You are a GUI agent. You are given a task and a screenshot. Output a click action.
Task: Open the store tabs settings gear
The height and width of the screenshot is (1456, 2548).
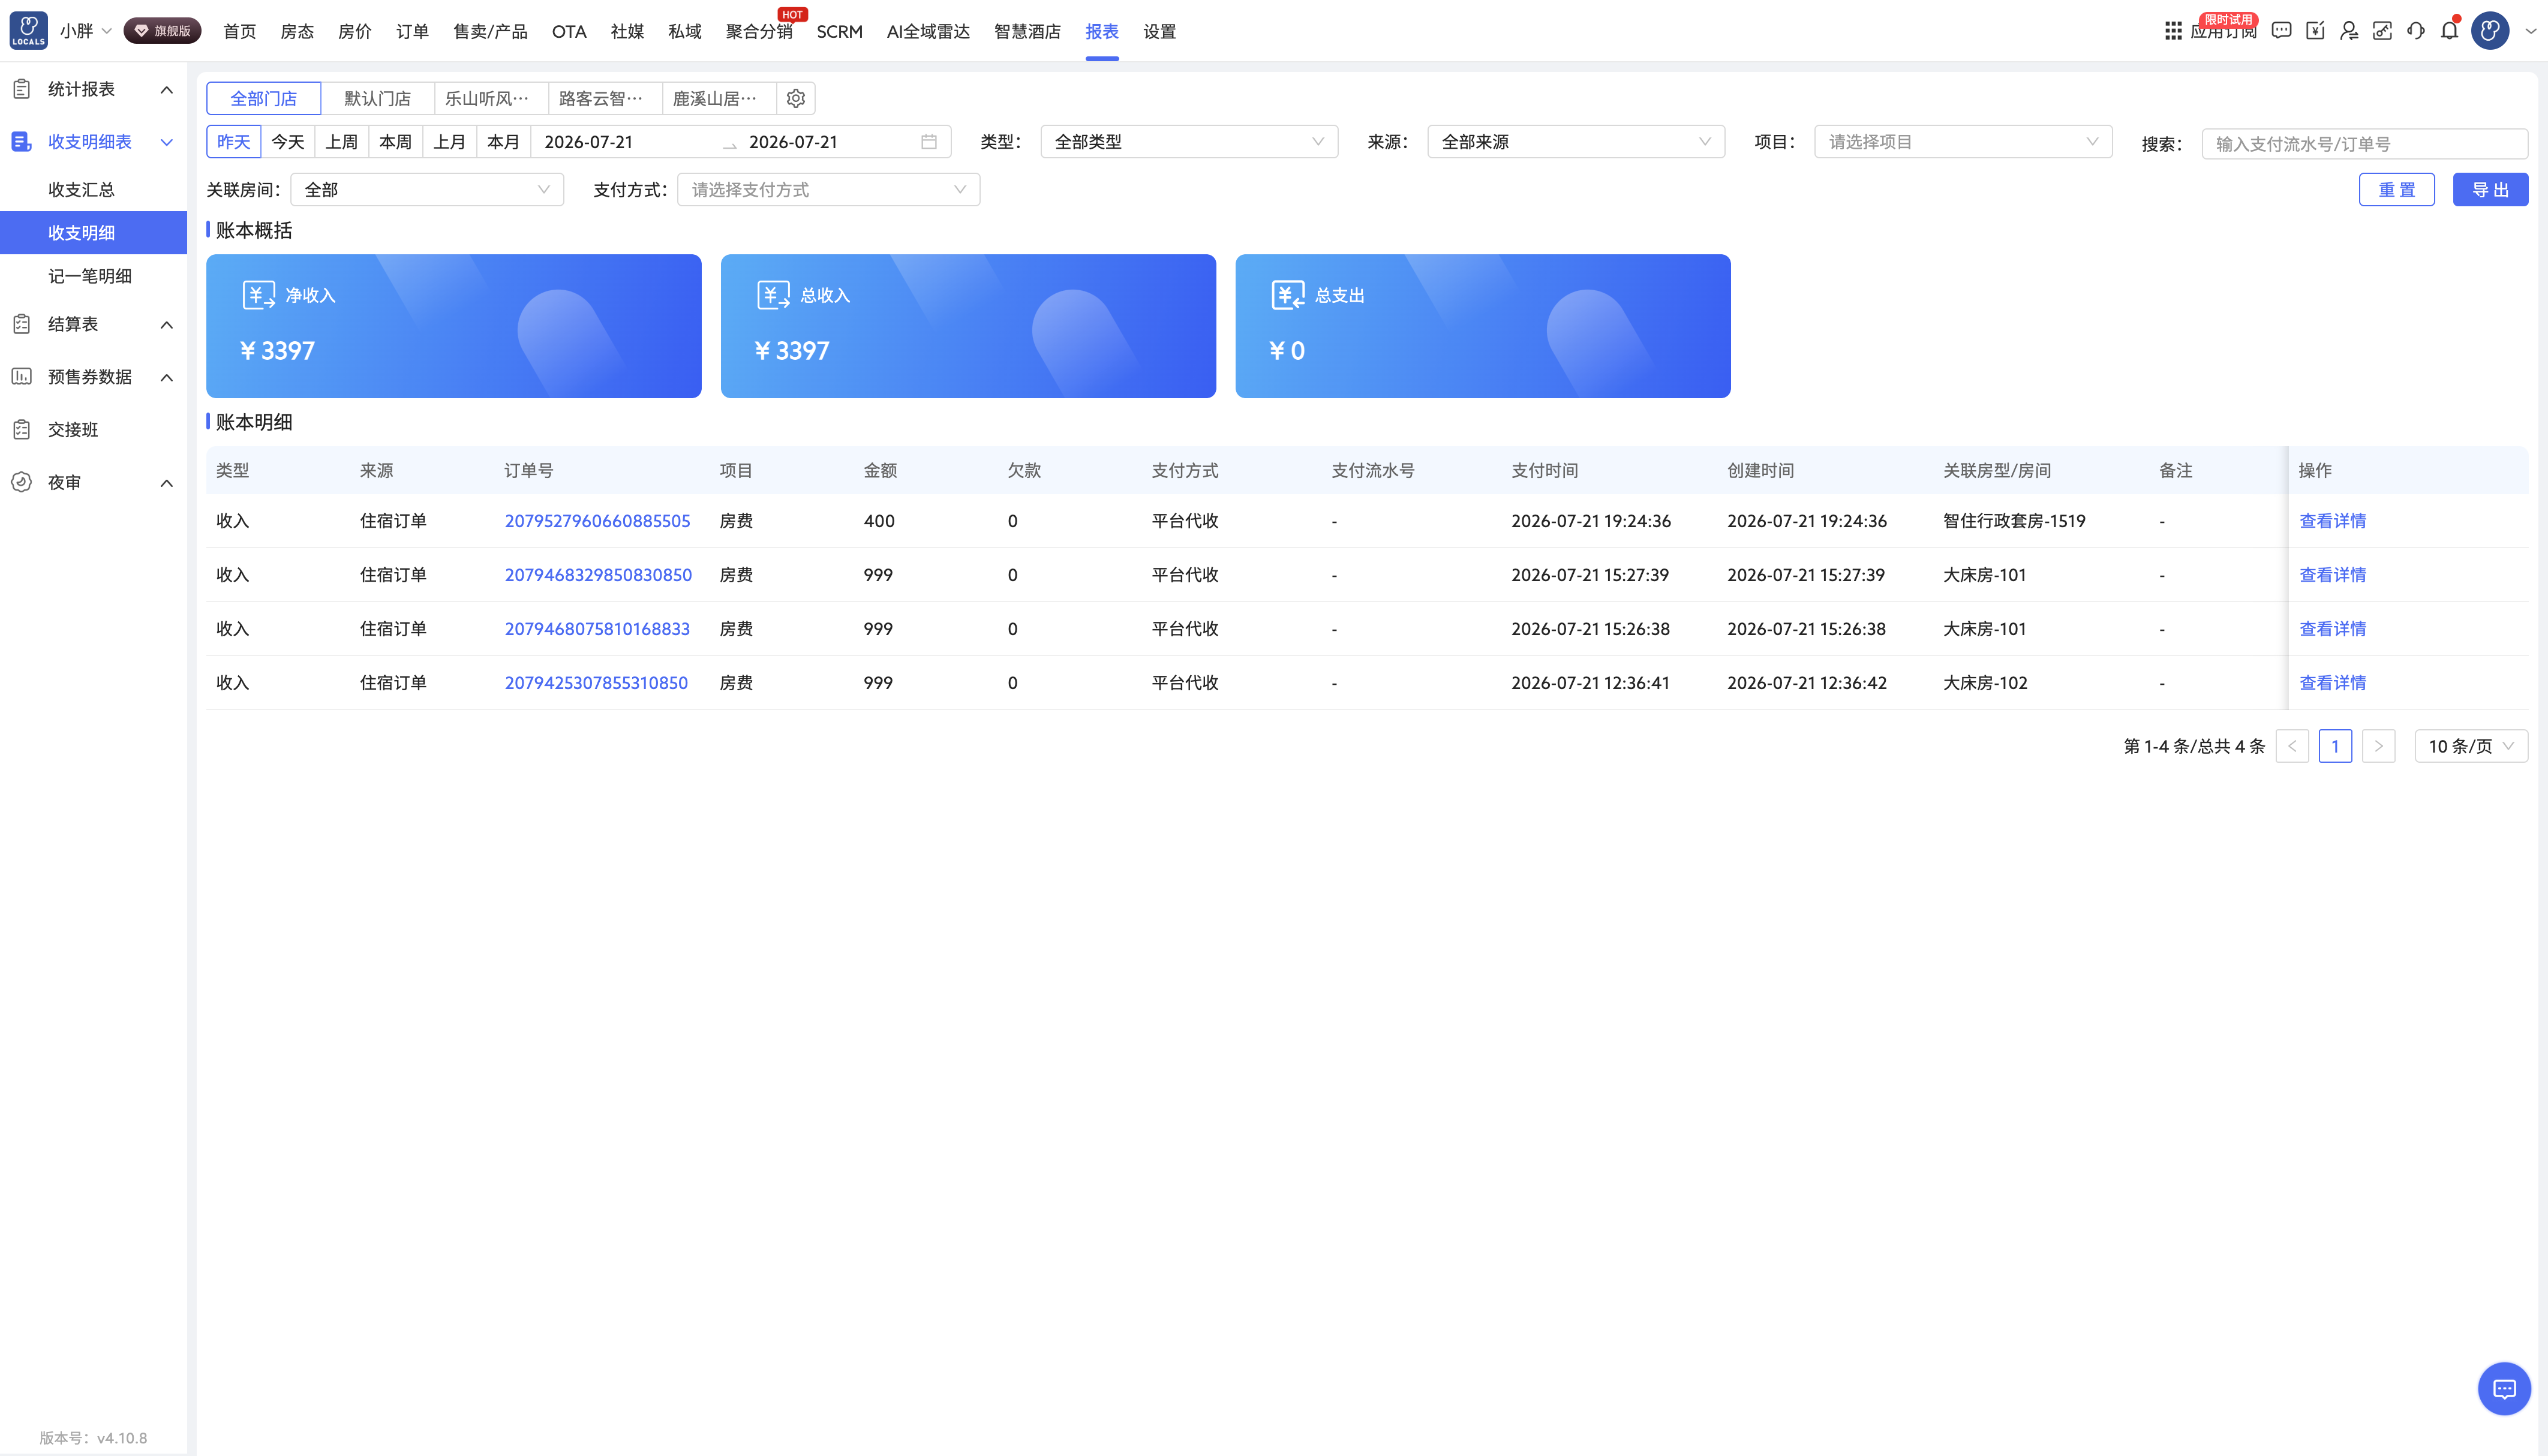coord(796,98)
